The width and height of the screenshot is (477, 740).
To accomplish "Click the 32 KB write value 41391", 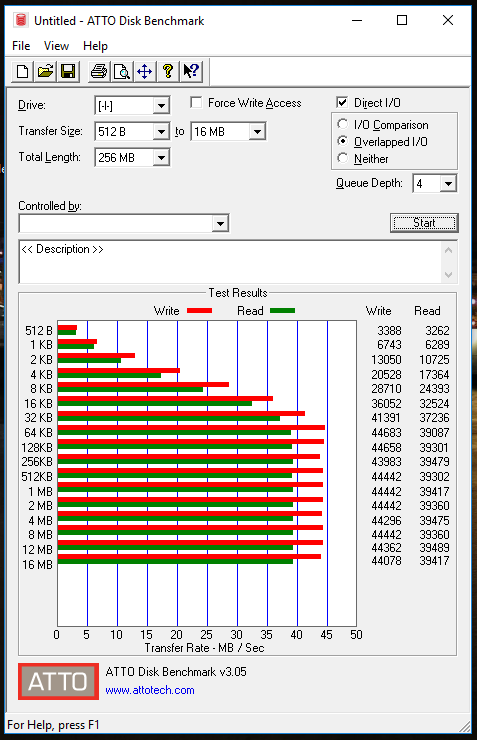I will (386, 418).
